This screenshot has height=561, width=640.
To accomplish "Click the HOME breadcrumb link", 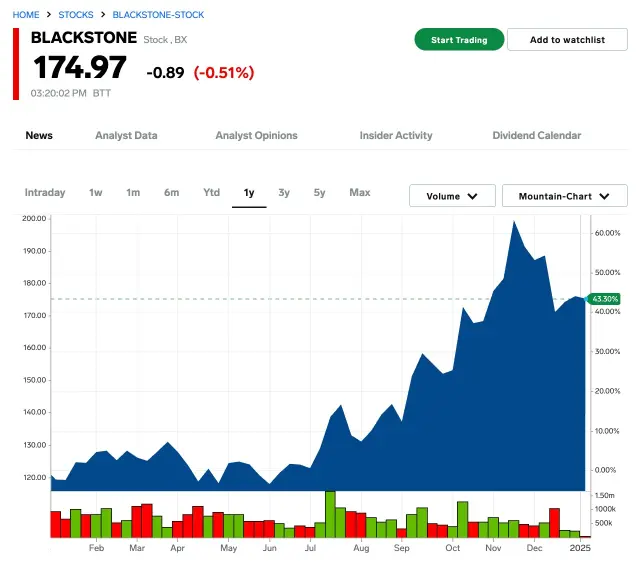I will pyautogui.click(x=26, y=15).
